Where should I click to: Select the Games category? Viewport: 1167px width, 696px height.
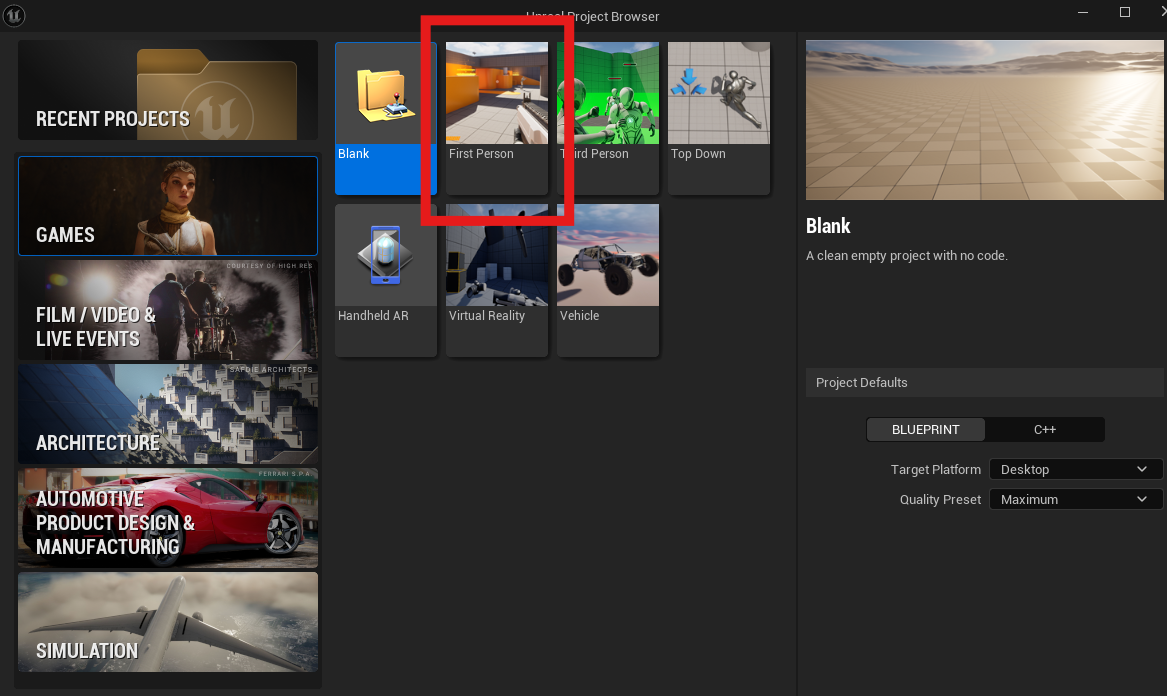pos(168,206)
